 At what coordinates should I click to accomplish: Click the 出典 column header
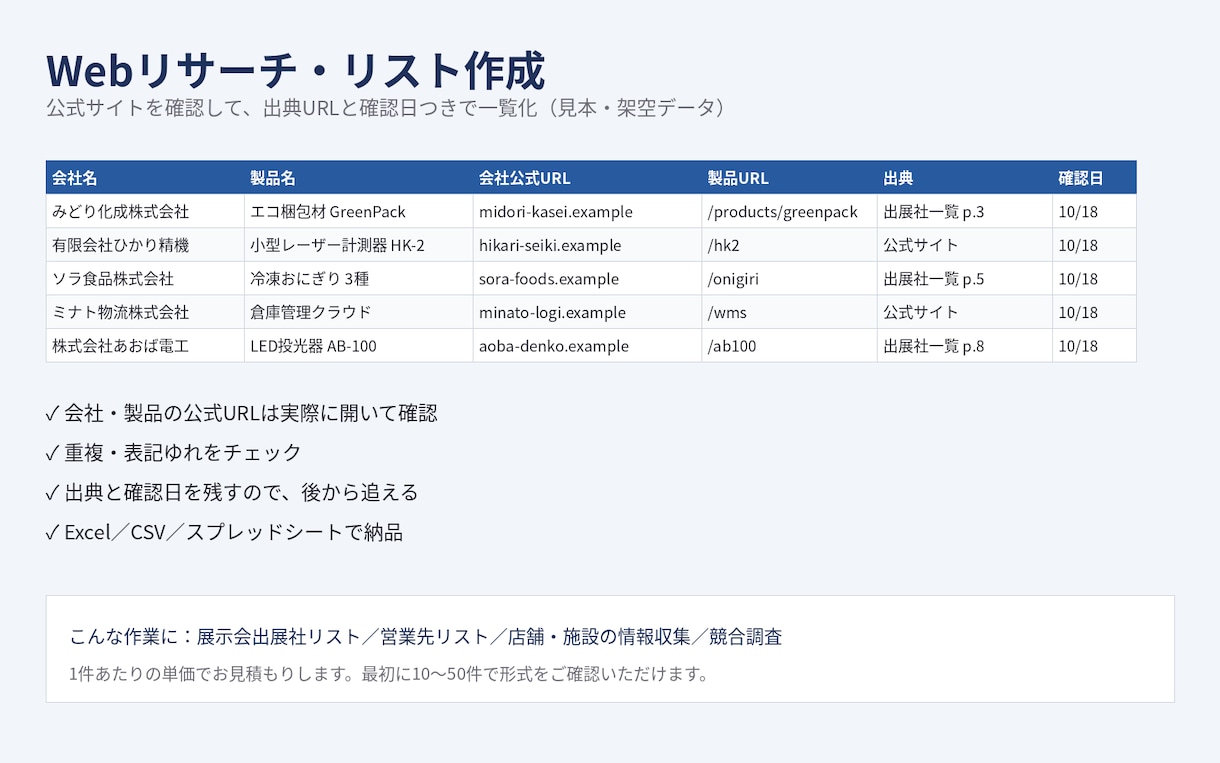click(x=965, y=178)
